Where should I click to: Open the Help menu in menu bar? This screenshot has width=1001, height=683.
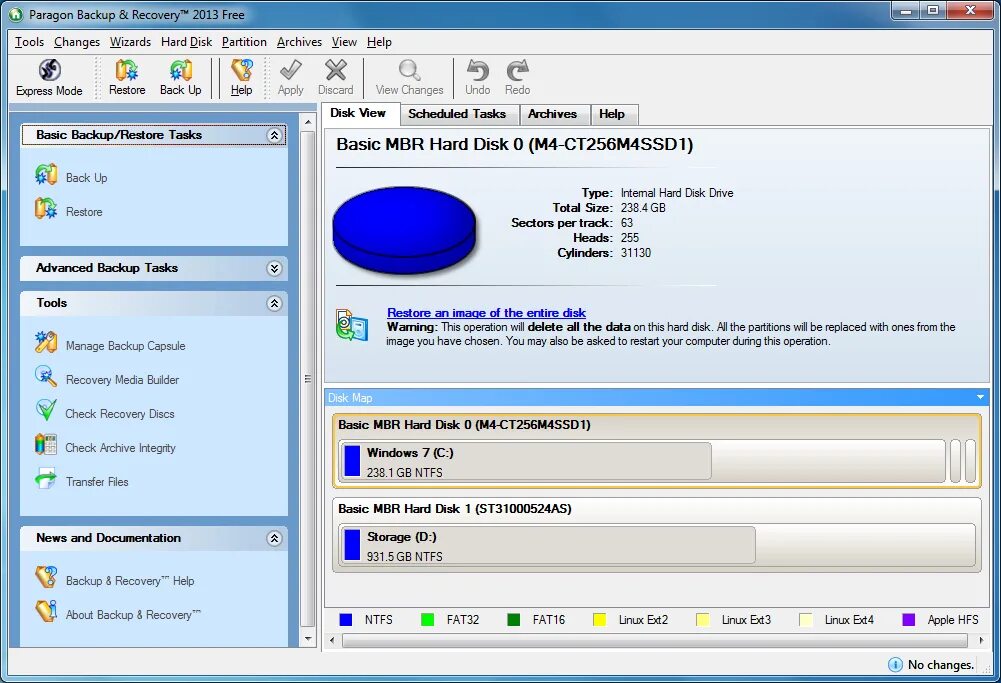(379, 41)
